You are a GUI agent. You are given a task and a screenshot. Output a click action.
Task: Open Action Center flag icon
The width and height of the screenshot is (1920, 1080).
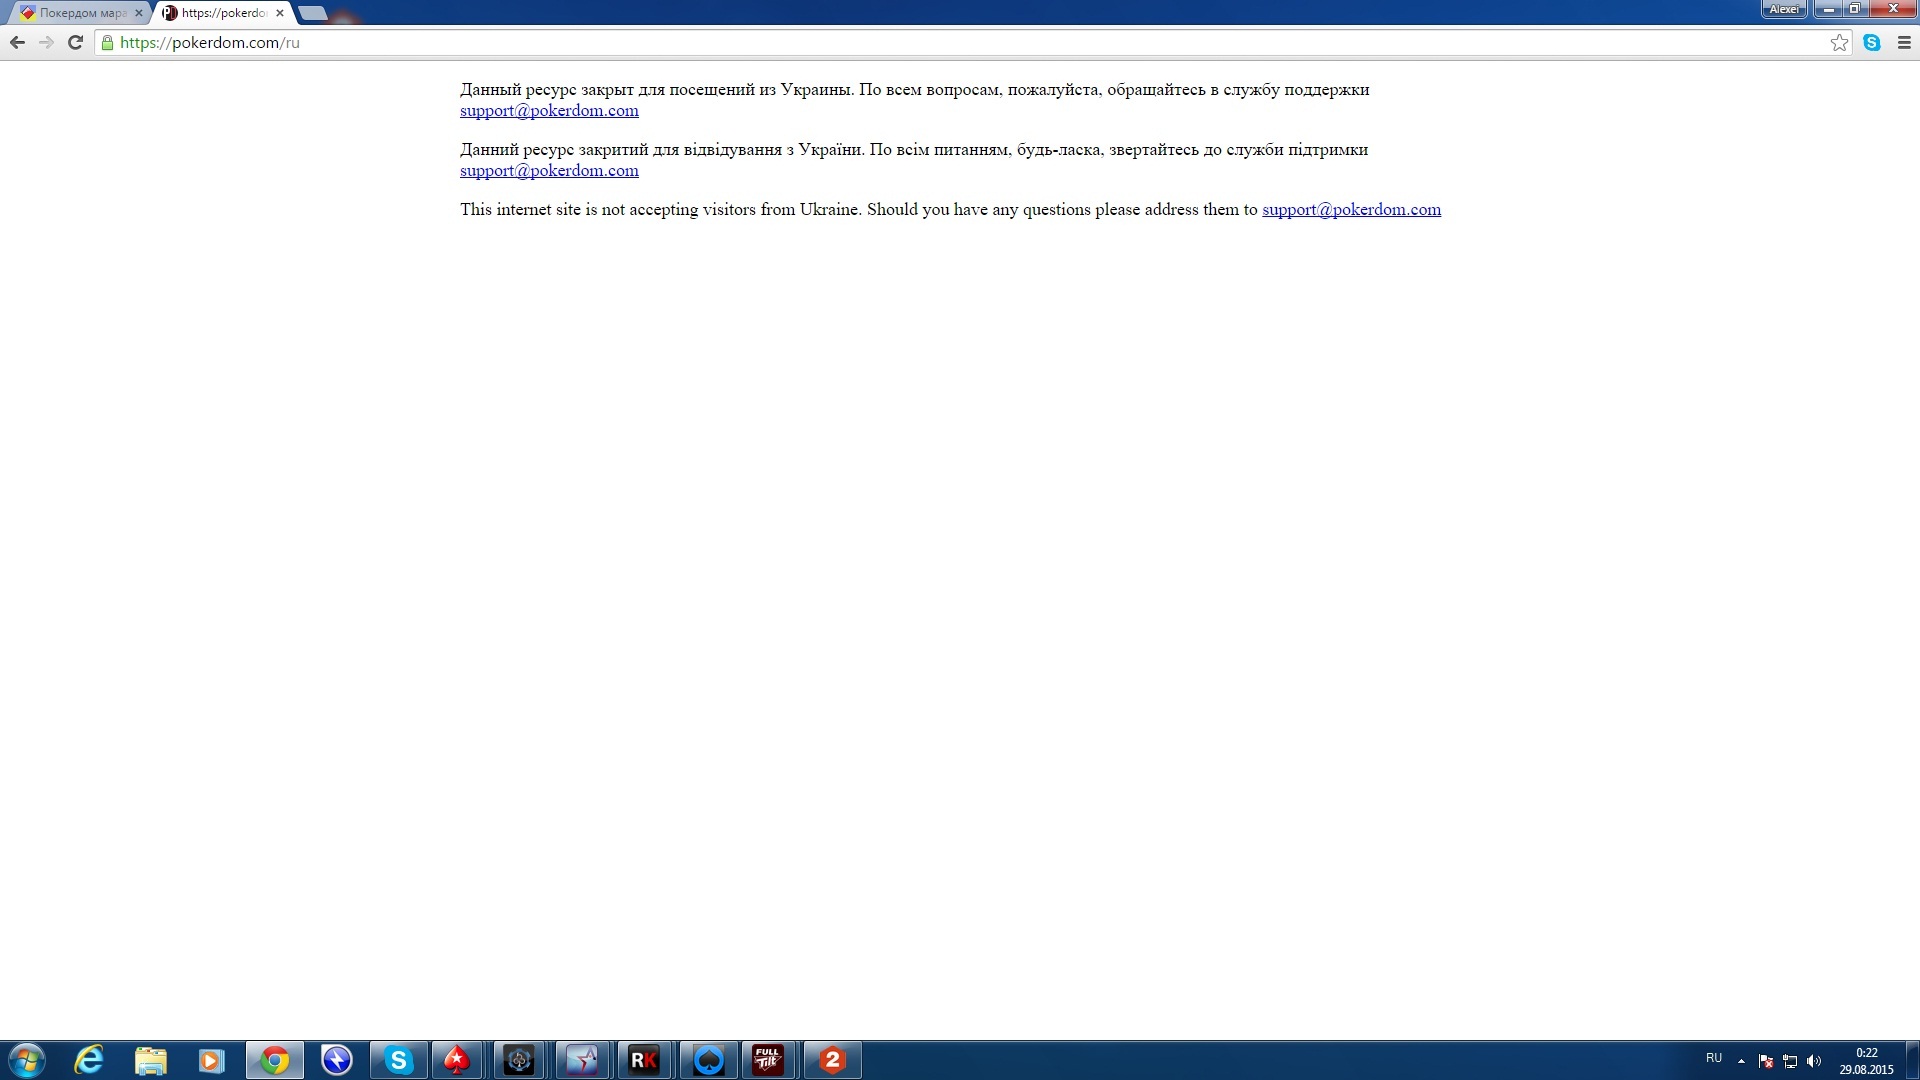point(1766,1061)
